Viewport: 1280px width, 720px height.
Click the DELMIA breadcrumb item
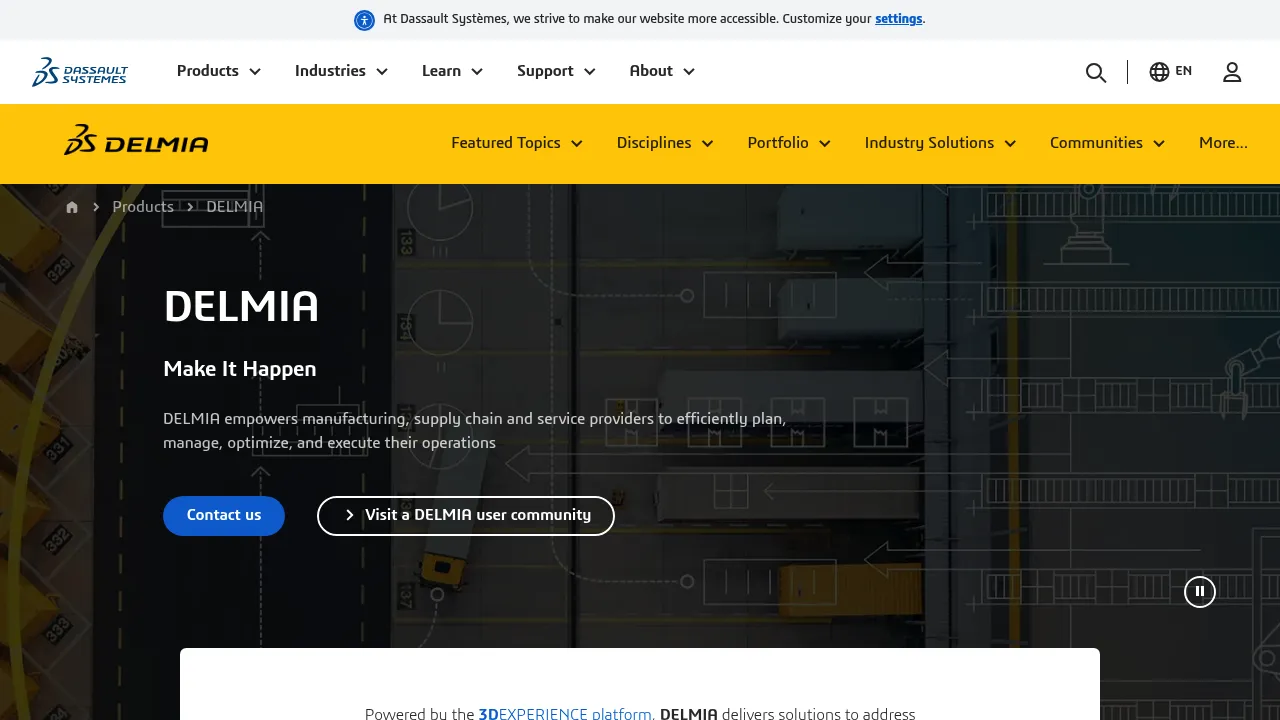point(235,207)
